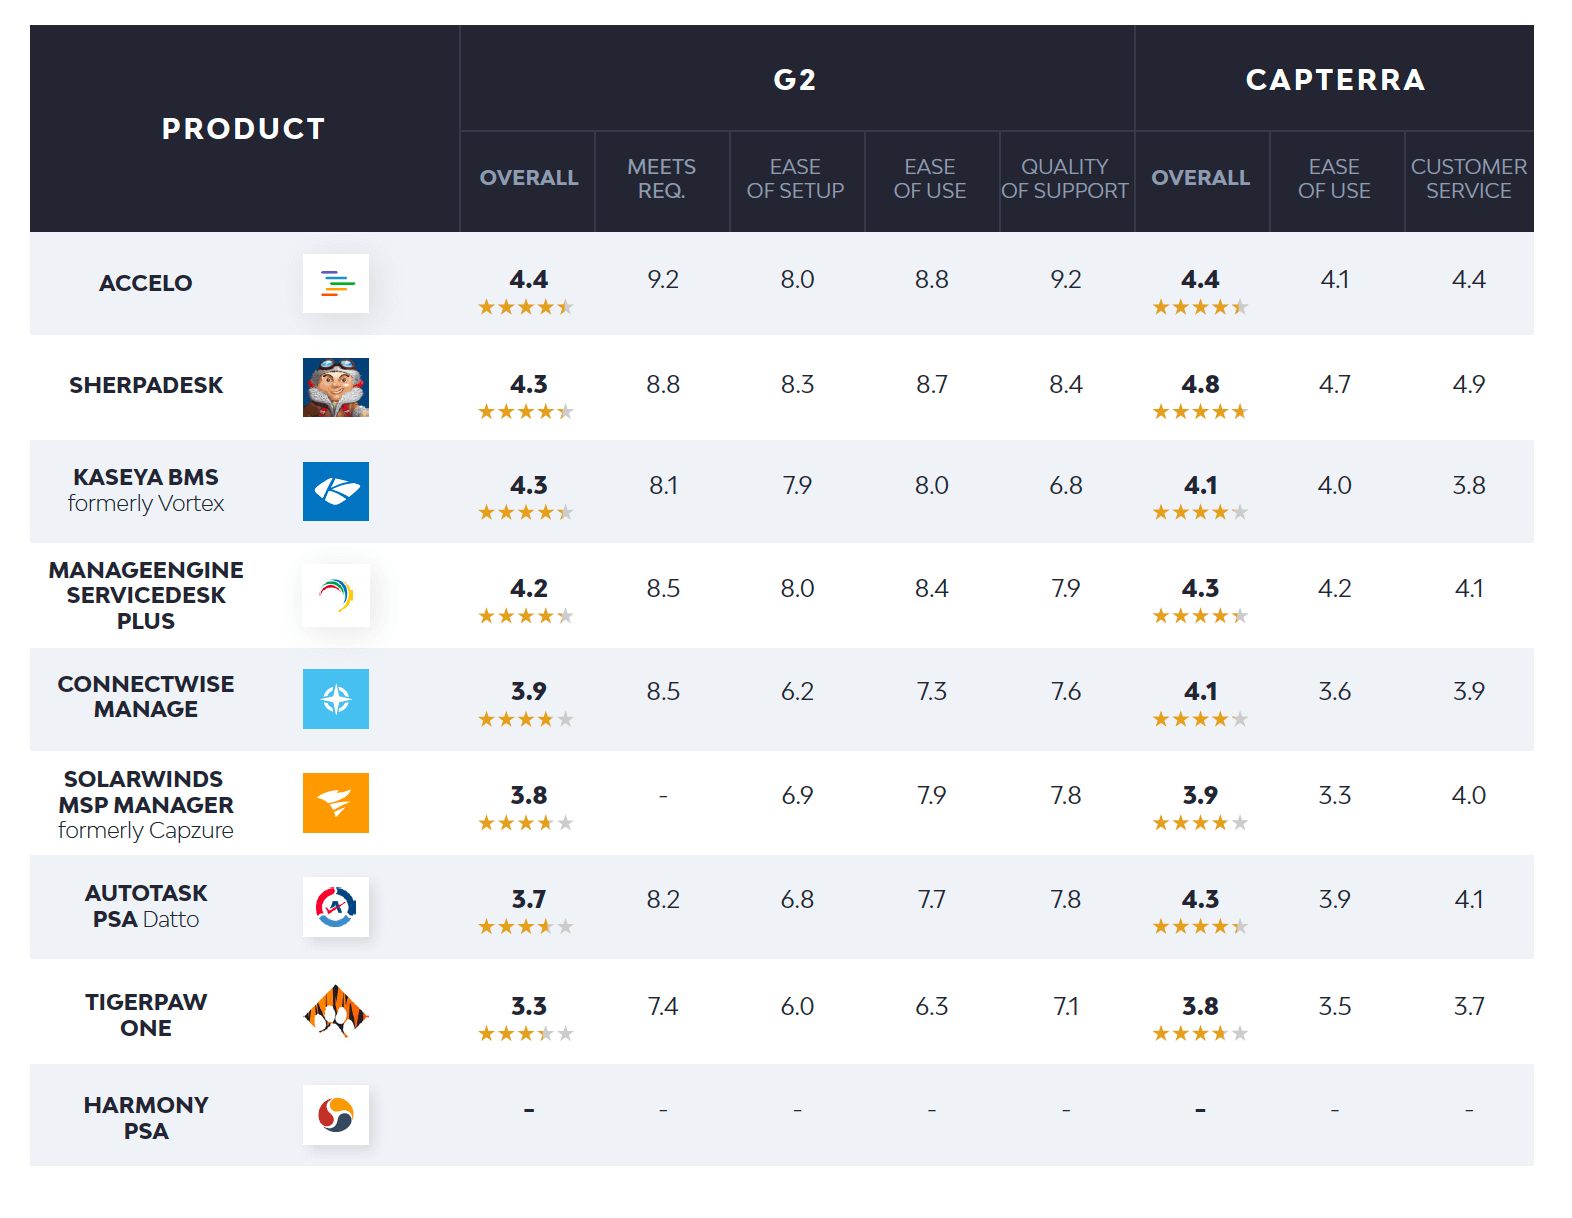Click the Customer Service column header
1572x1218 pixels.
[x=1468, y=179]
